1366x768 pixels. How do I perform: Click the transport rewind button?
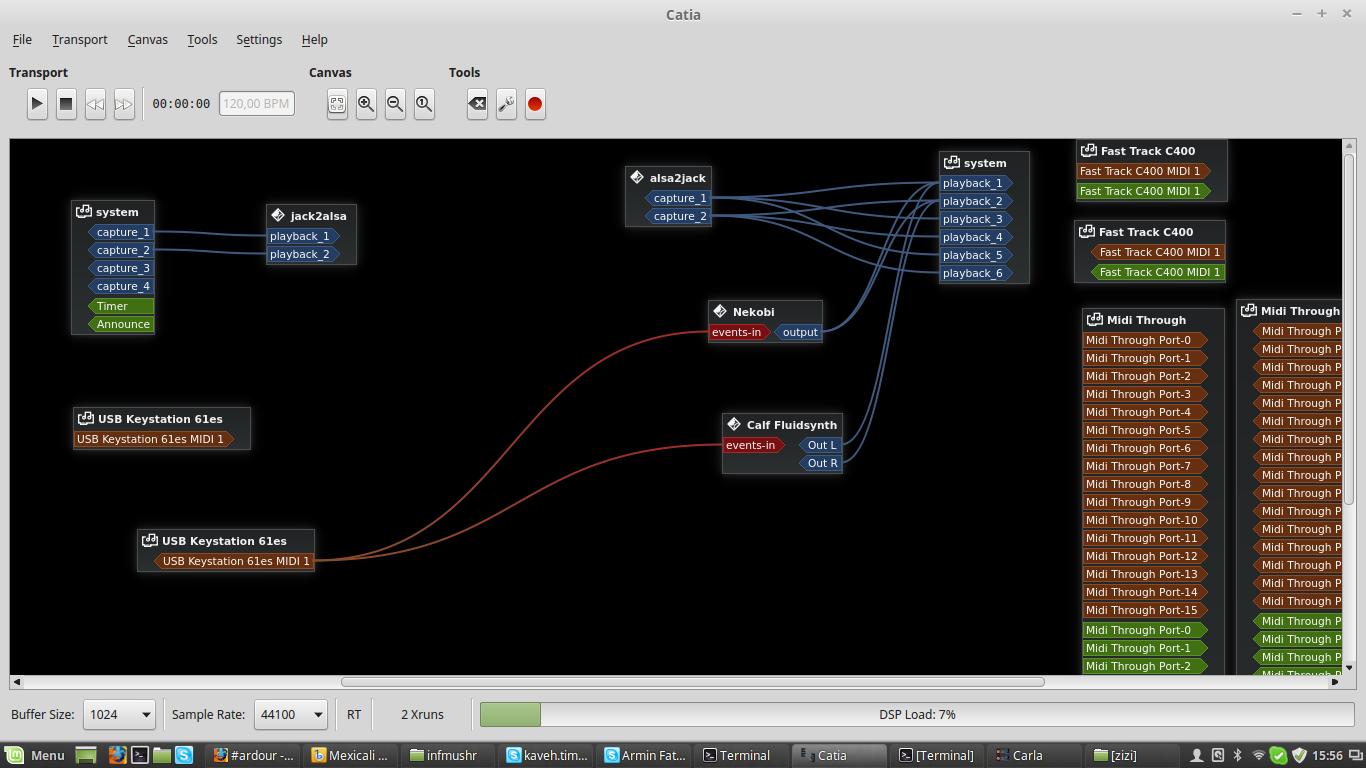point(95,103)
